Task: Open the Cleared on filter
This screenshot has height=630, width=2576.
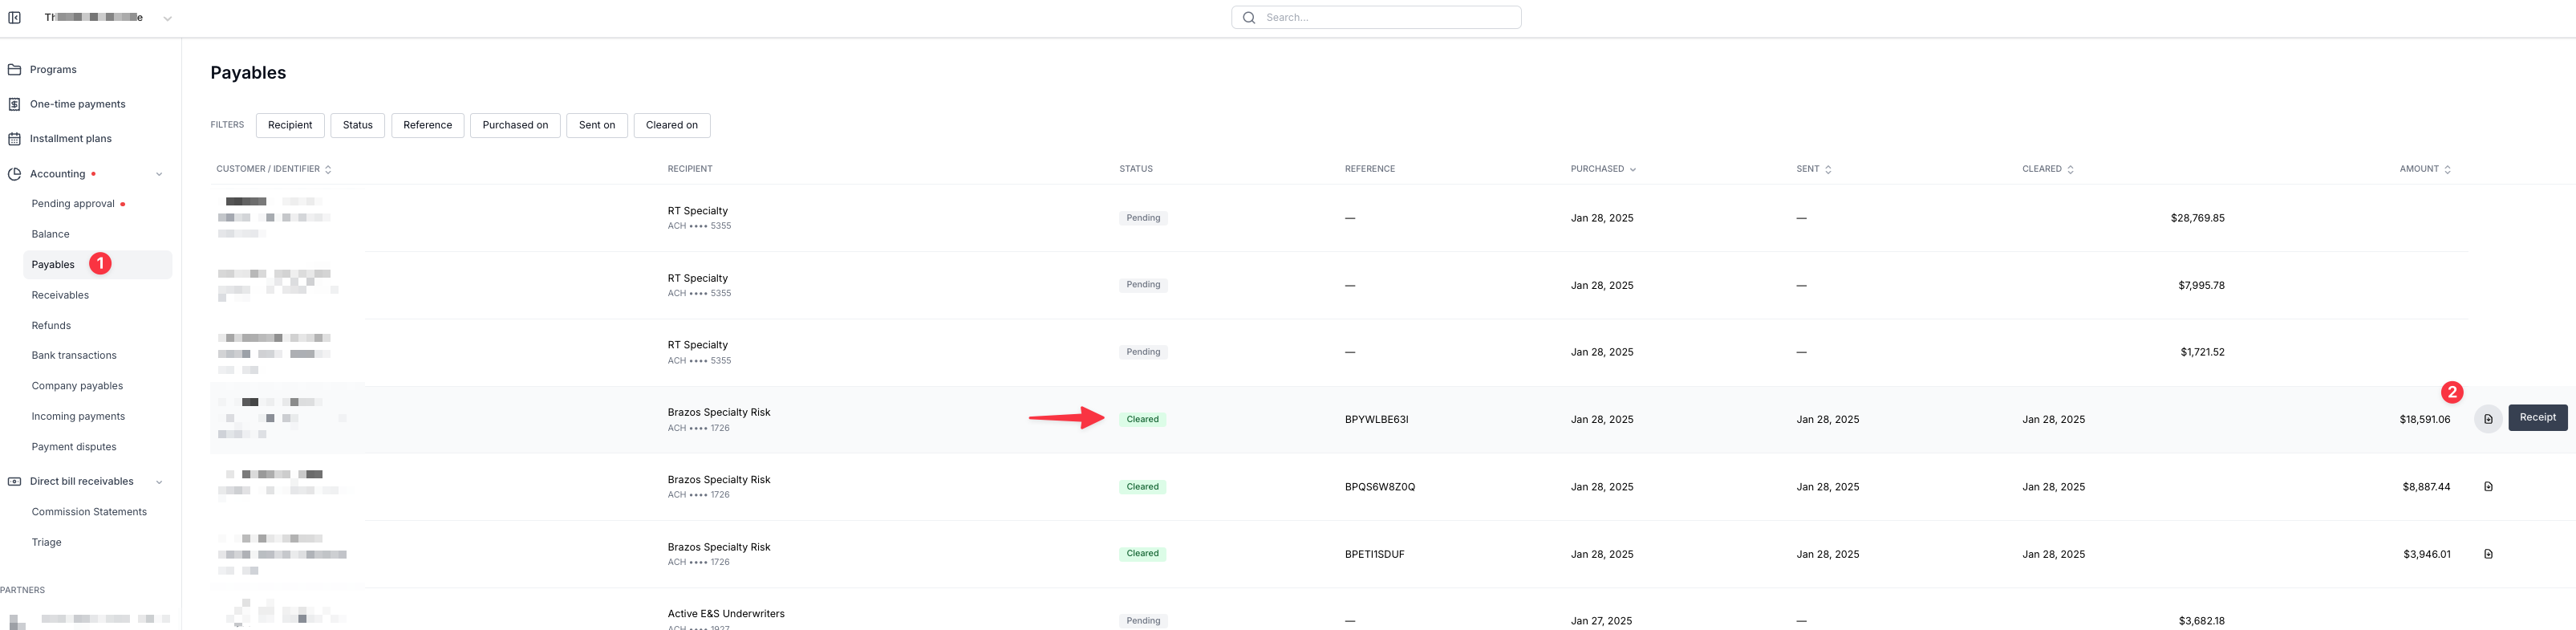Action: [672, 125]
